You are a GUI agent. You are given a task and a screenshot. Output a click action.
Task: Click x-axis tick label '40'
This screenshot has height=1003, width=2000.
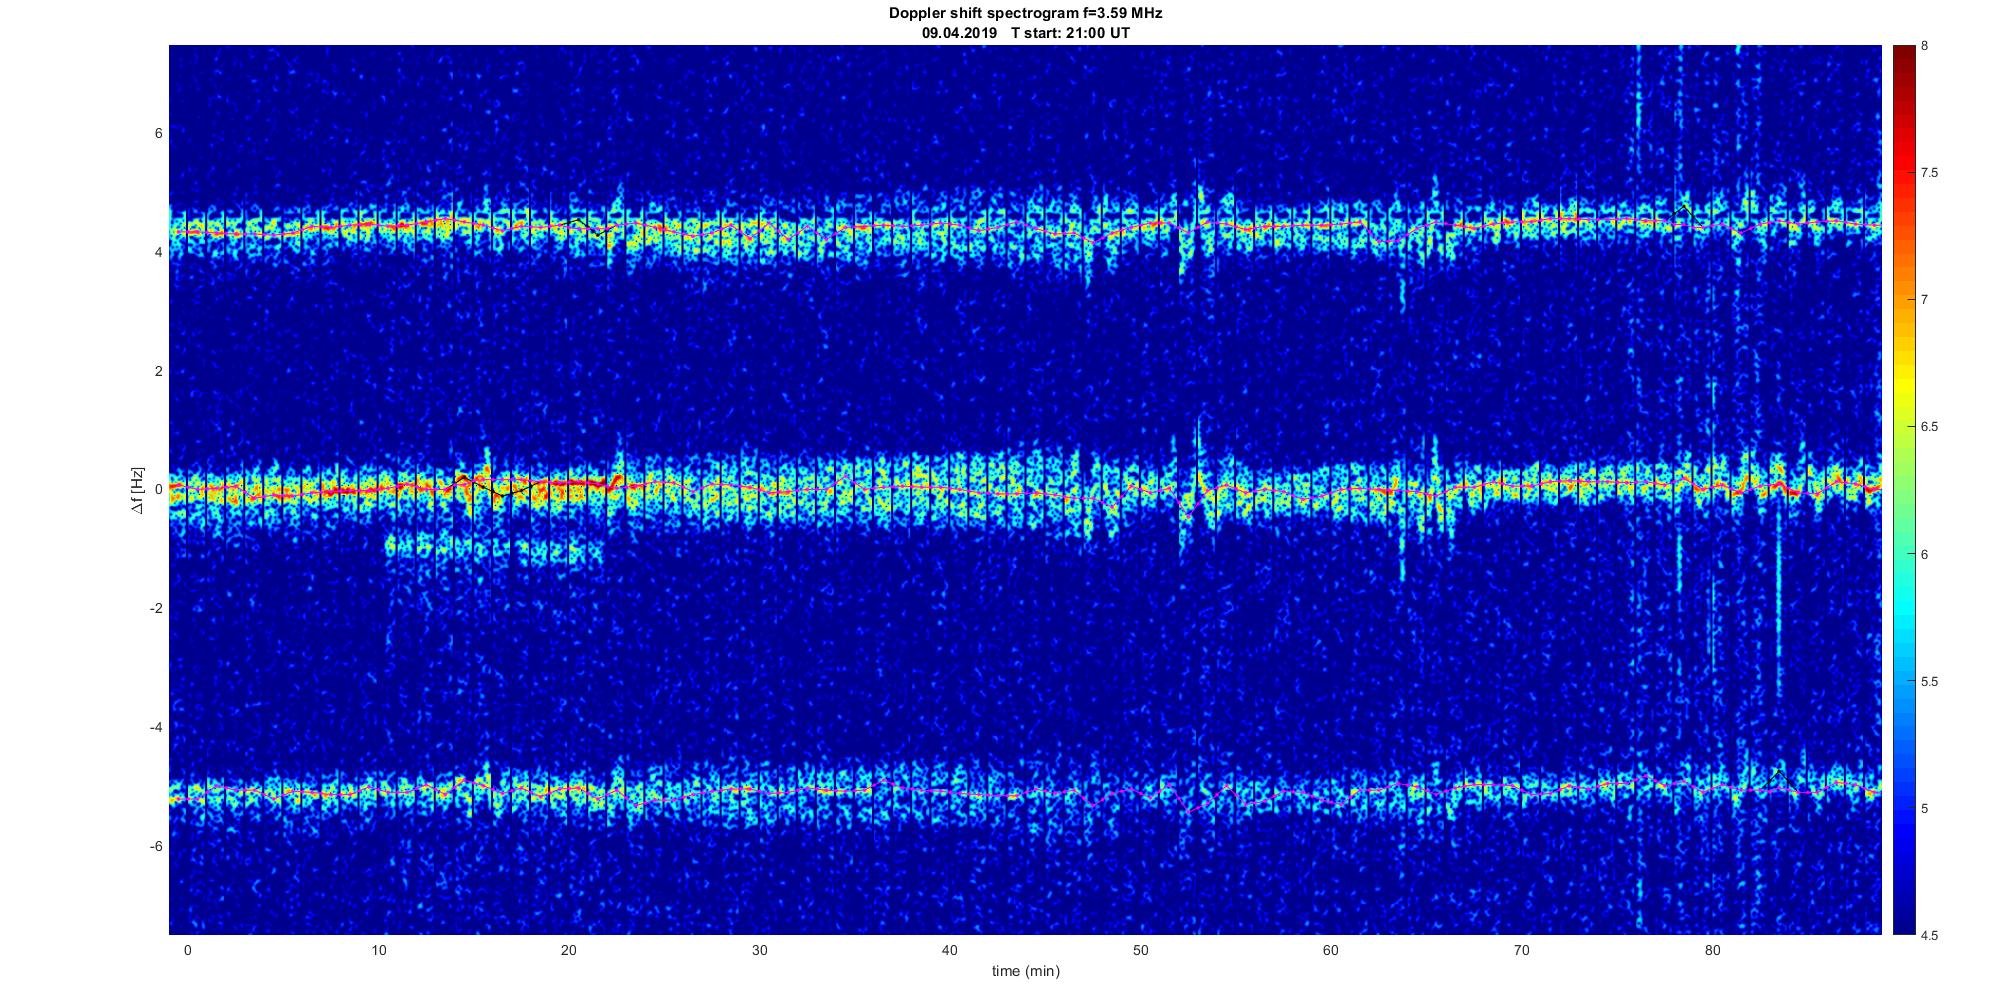pos(950,950)
